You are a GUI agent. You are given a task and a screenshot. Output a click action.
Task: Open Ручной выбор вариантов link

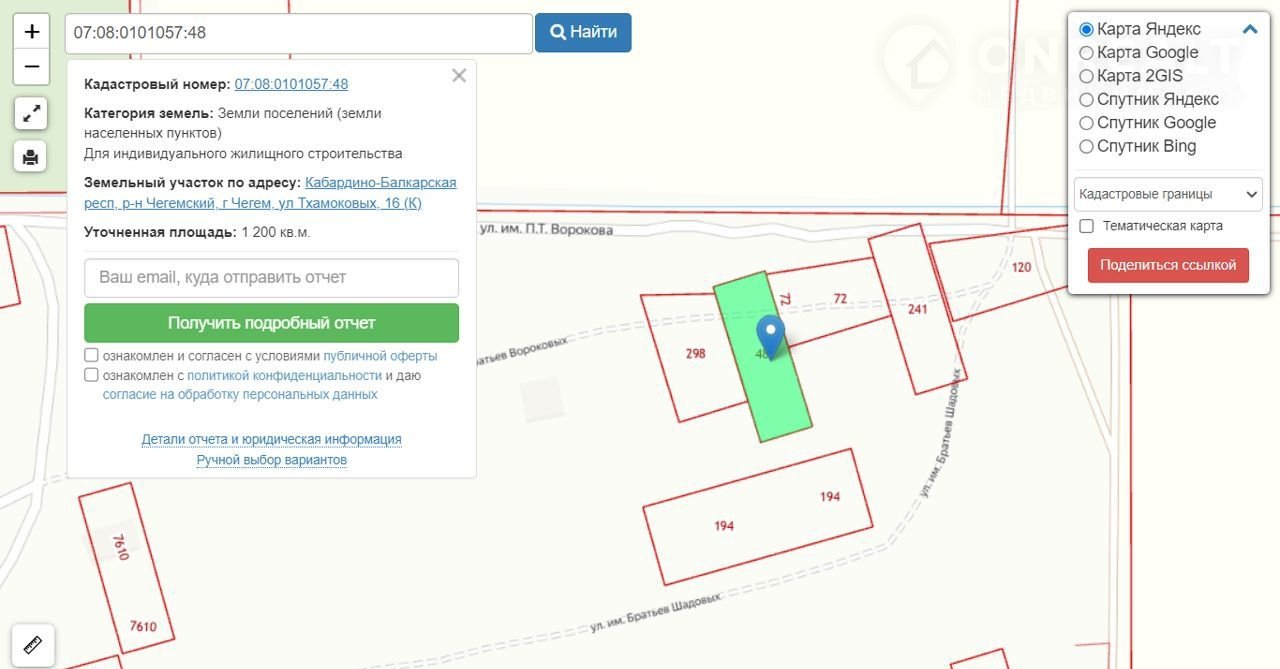(x=271, y=460)
